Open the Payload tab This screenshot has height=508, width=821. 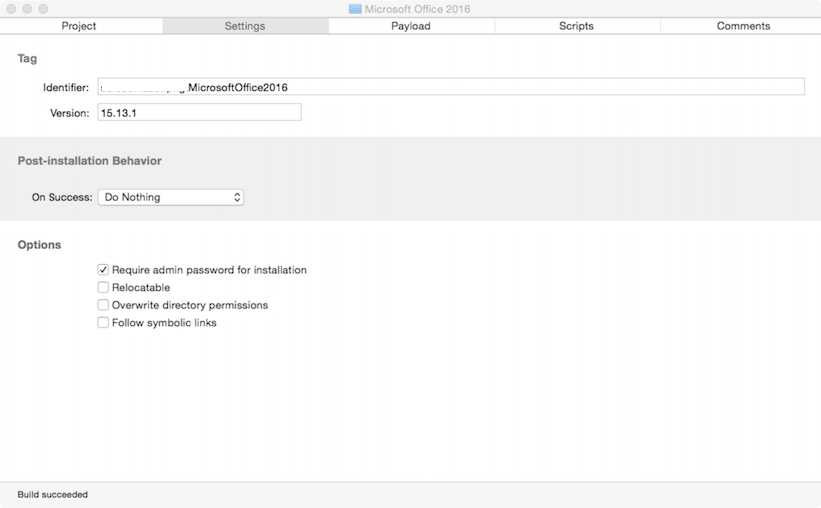click(x=411, y=26)
